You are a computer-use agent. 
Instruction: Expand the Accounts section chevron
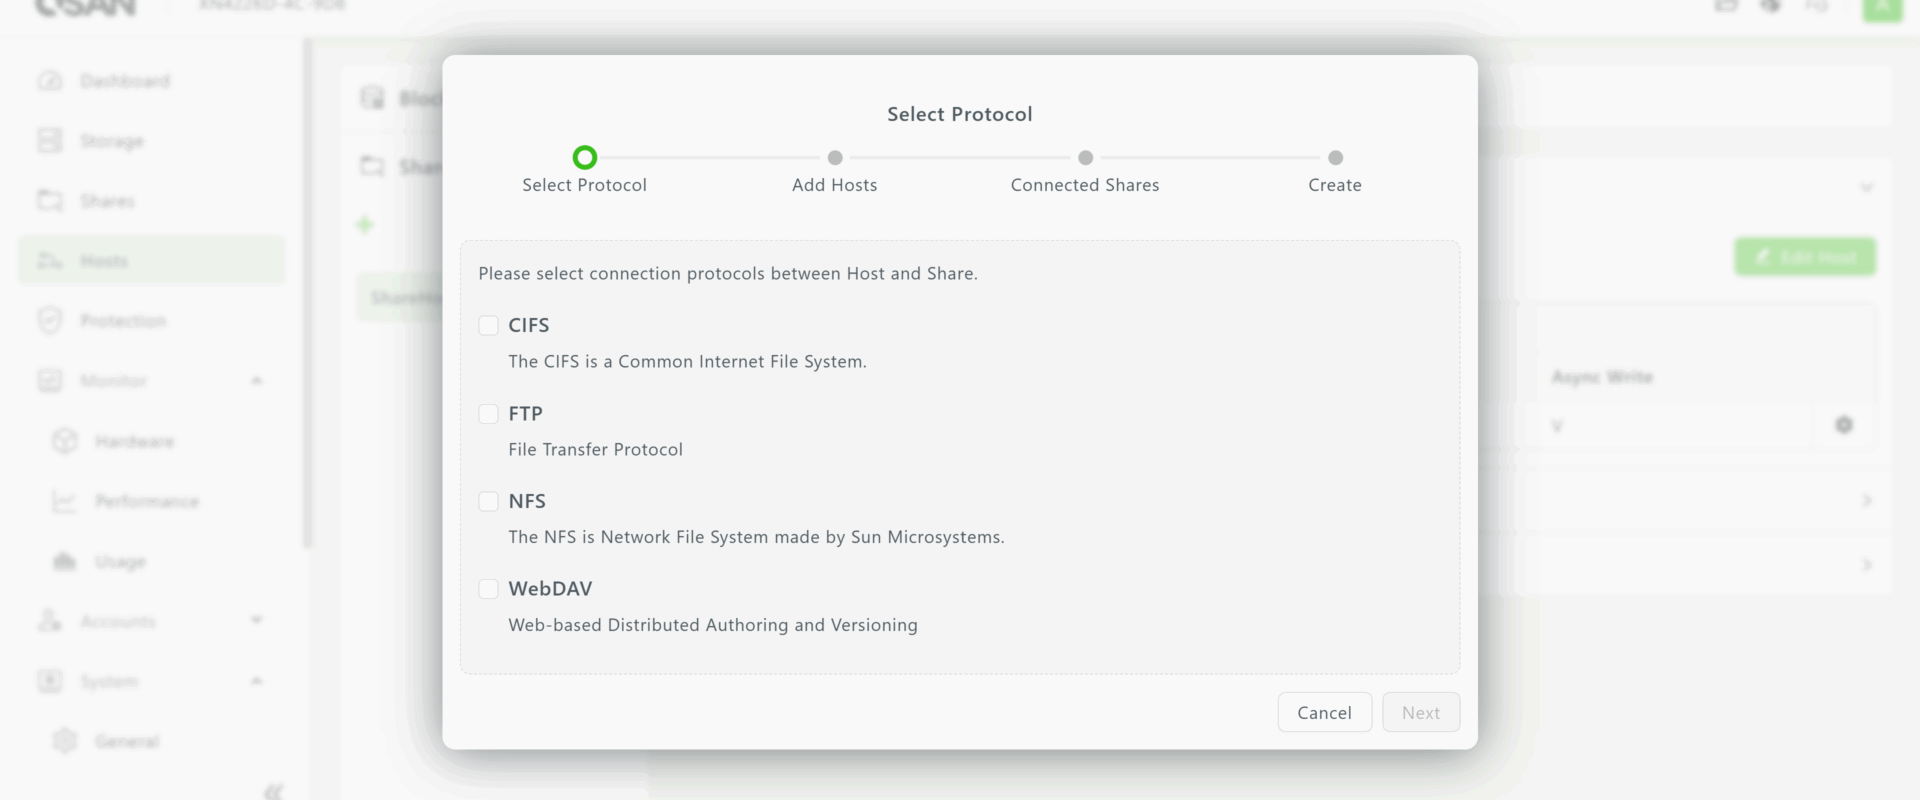click(257, 621)
